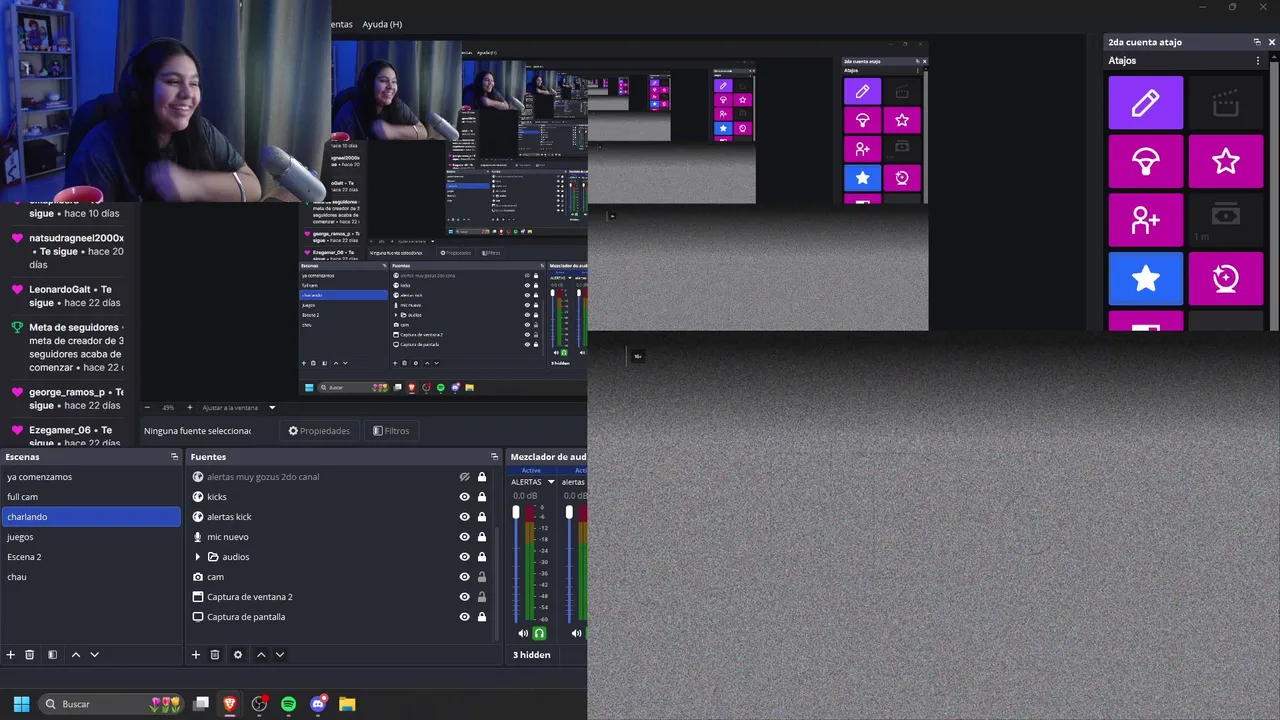This screenshot has width=1280, height=720.
Task: Select the full cam scene
Action: tap(91, 497)
